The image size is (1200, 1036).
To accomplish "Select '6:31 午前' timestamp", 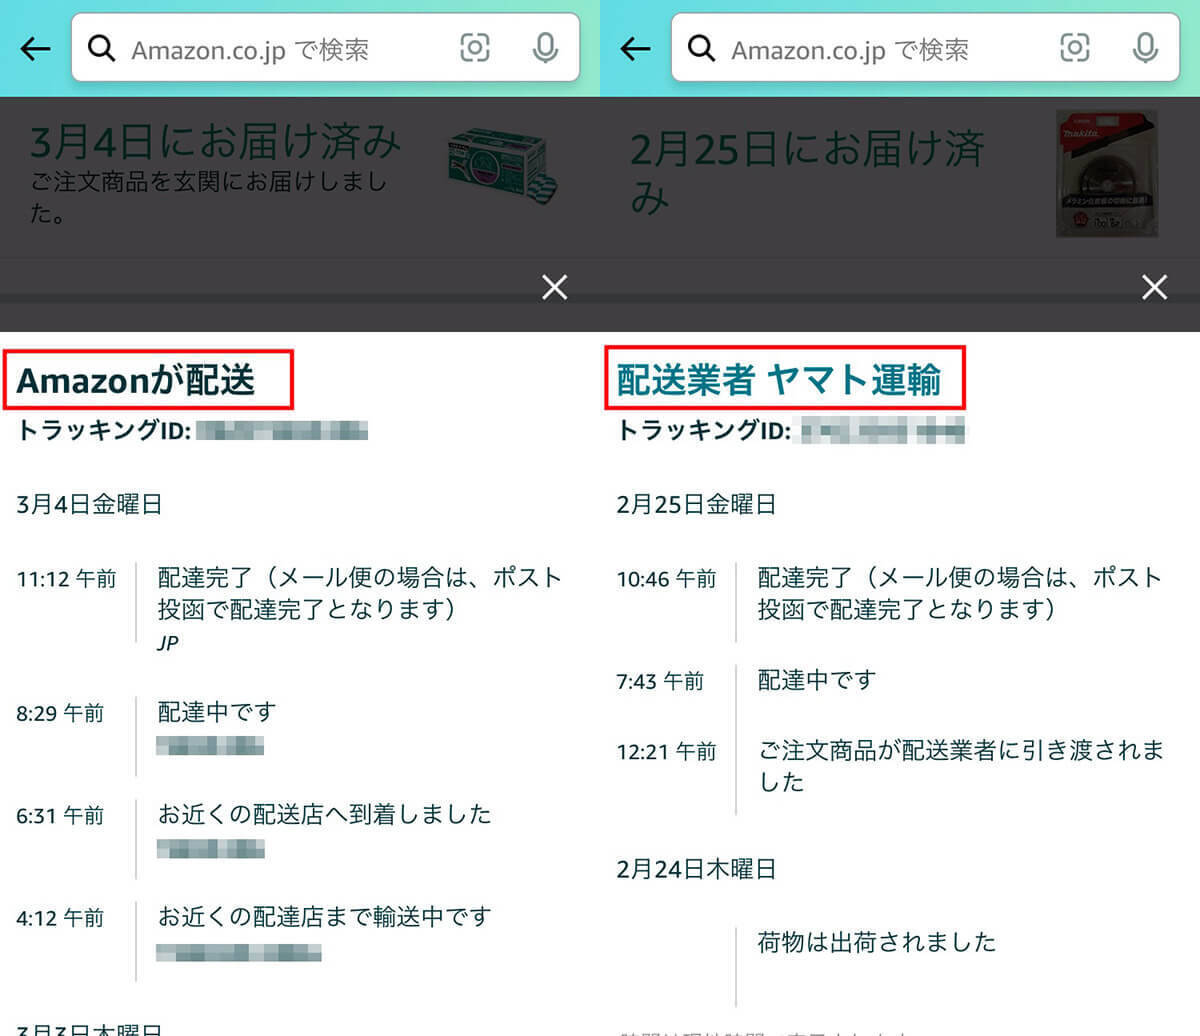I will (60, 815).
